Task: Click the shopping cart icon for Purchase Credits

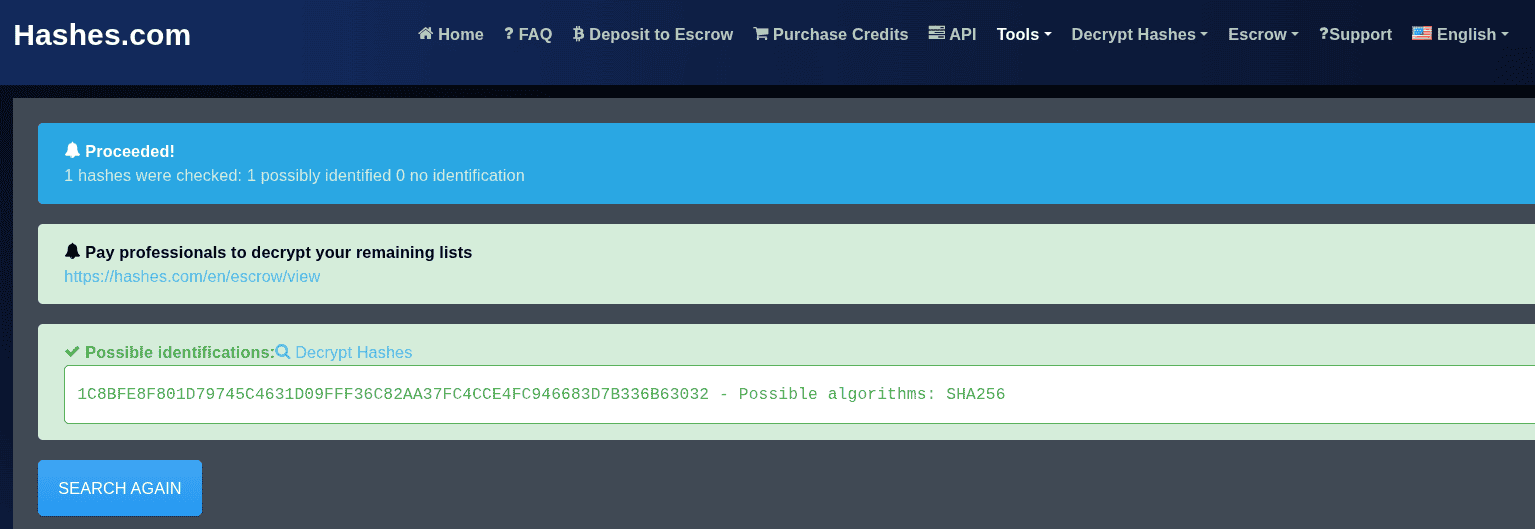Action: pos(761,34)
